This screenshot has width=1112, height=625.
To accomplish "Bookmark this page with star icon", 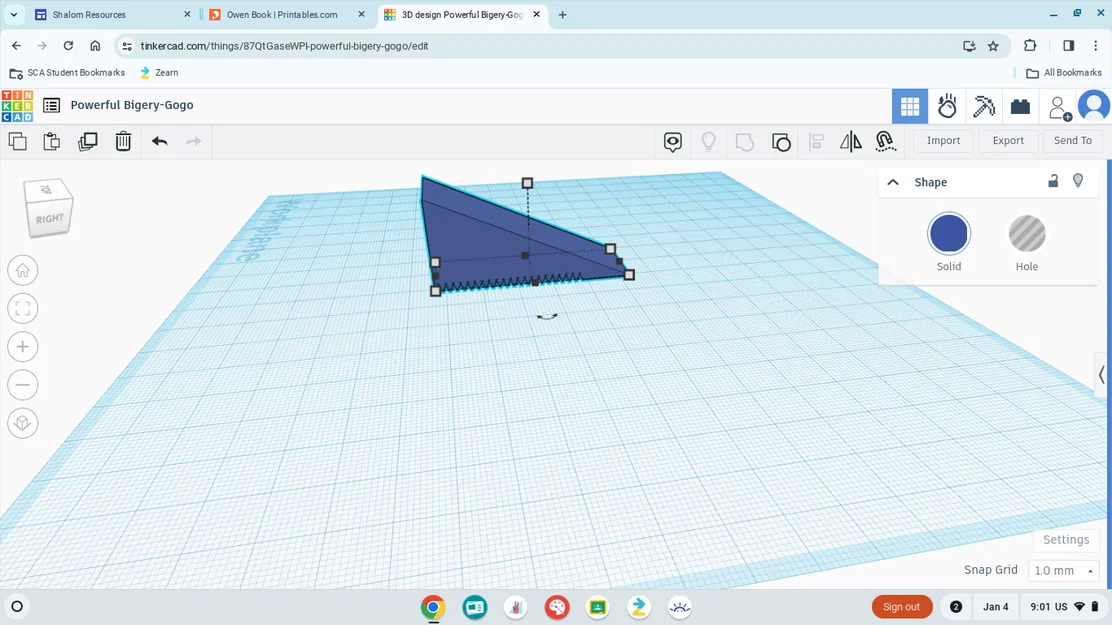I will click(x=993, y=46).
